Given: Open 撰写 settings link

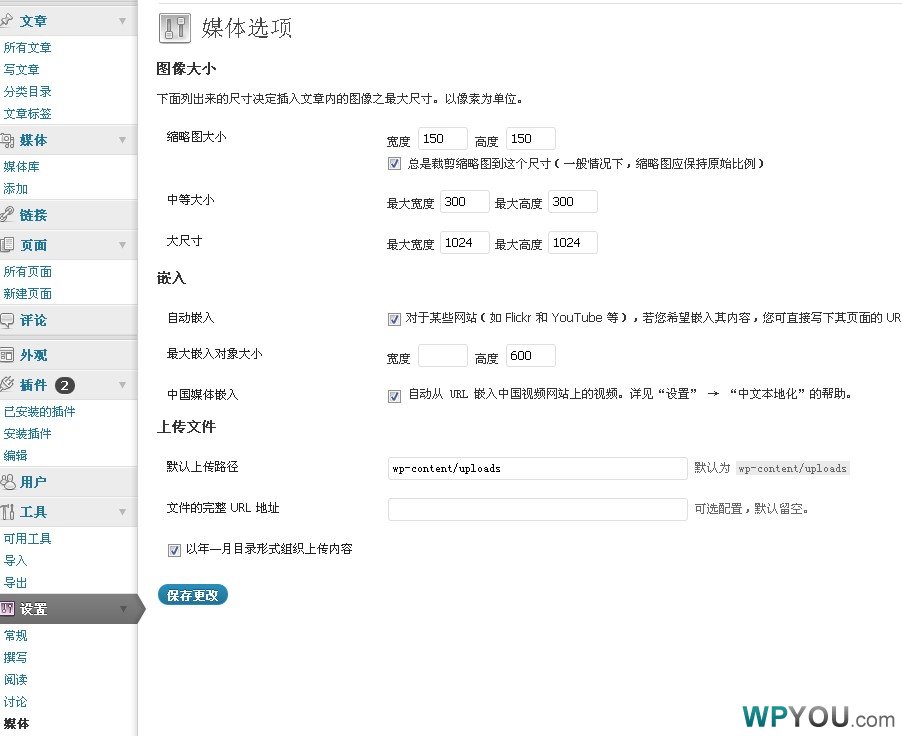Looking at the screenshot, I should tap(16, 657).
